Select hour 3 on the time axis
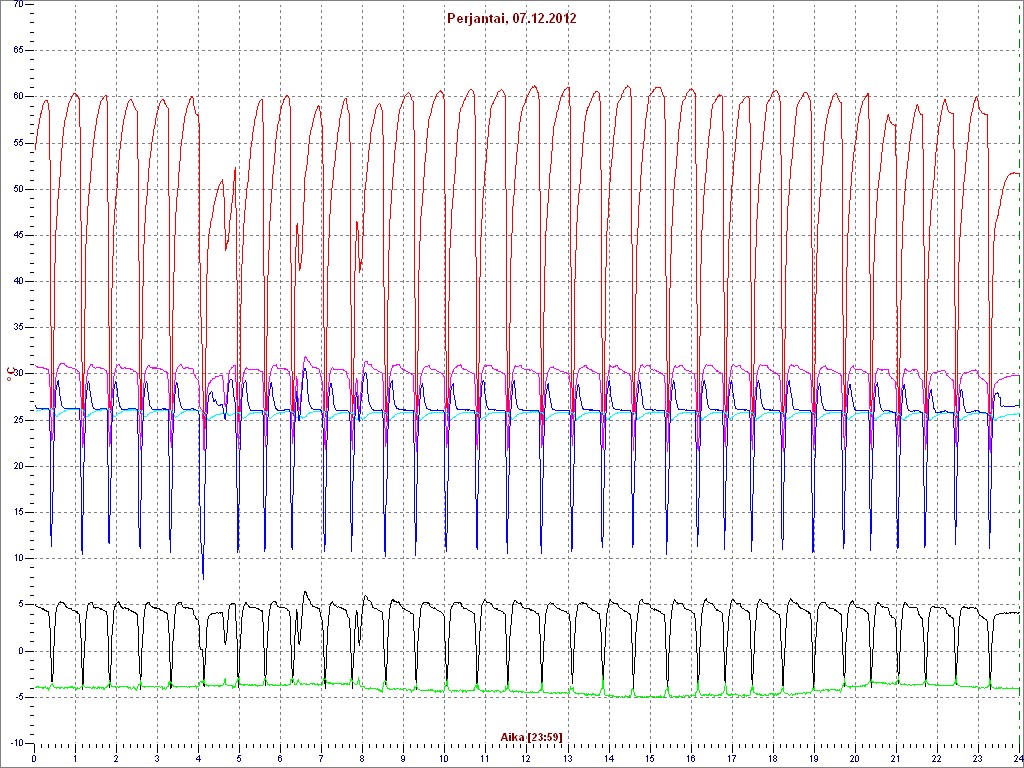The image size is (1024, 768). pos(157,759)
